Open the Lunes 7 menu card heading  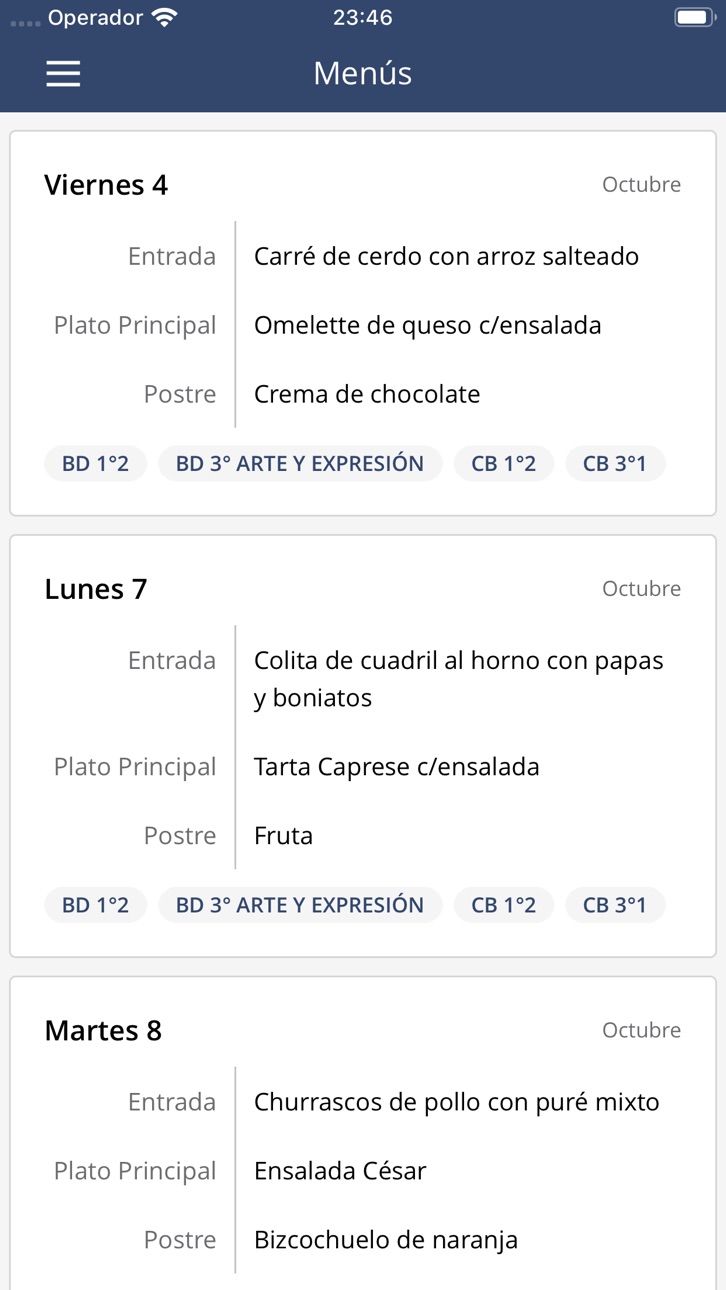[x=96, y=589]
